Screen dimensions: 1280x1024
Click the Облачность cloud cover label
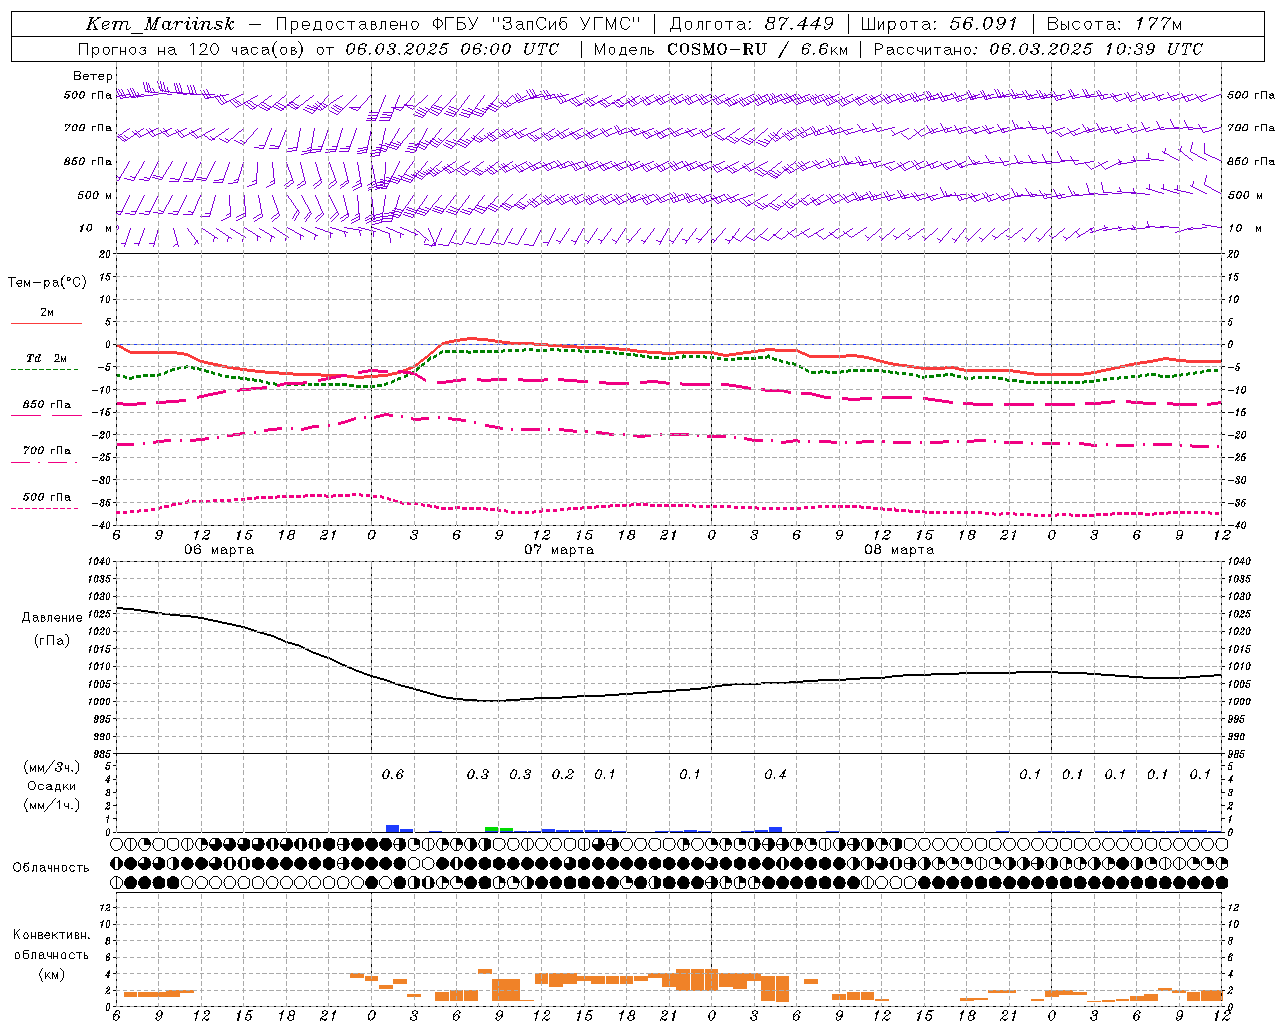coord(51,868)
